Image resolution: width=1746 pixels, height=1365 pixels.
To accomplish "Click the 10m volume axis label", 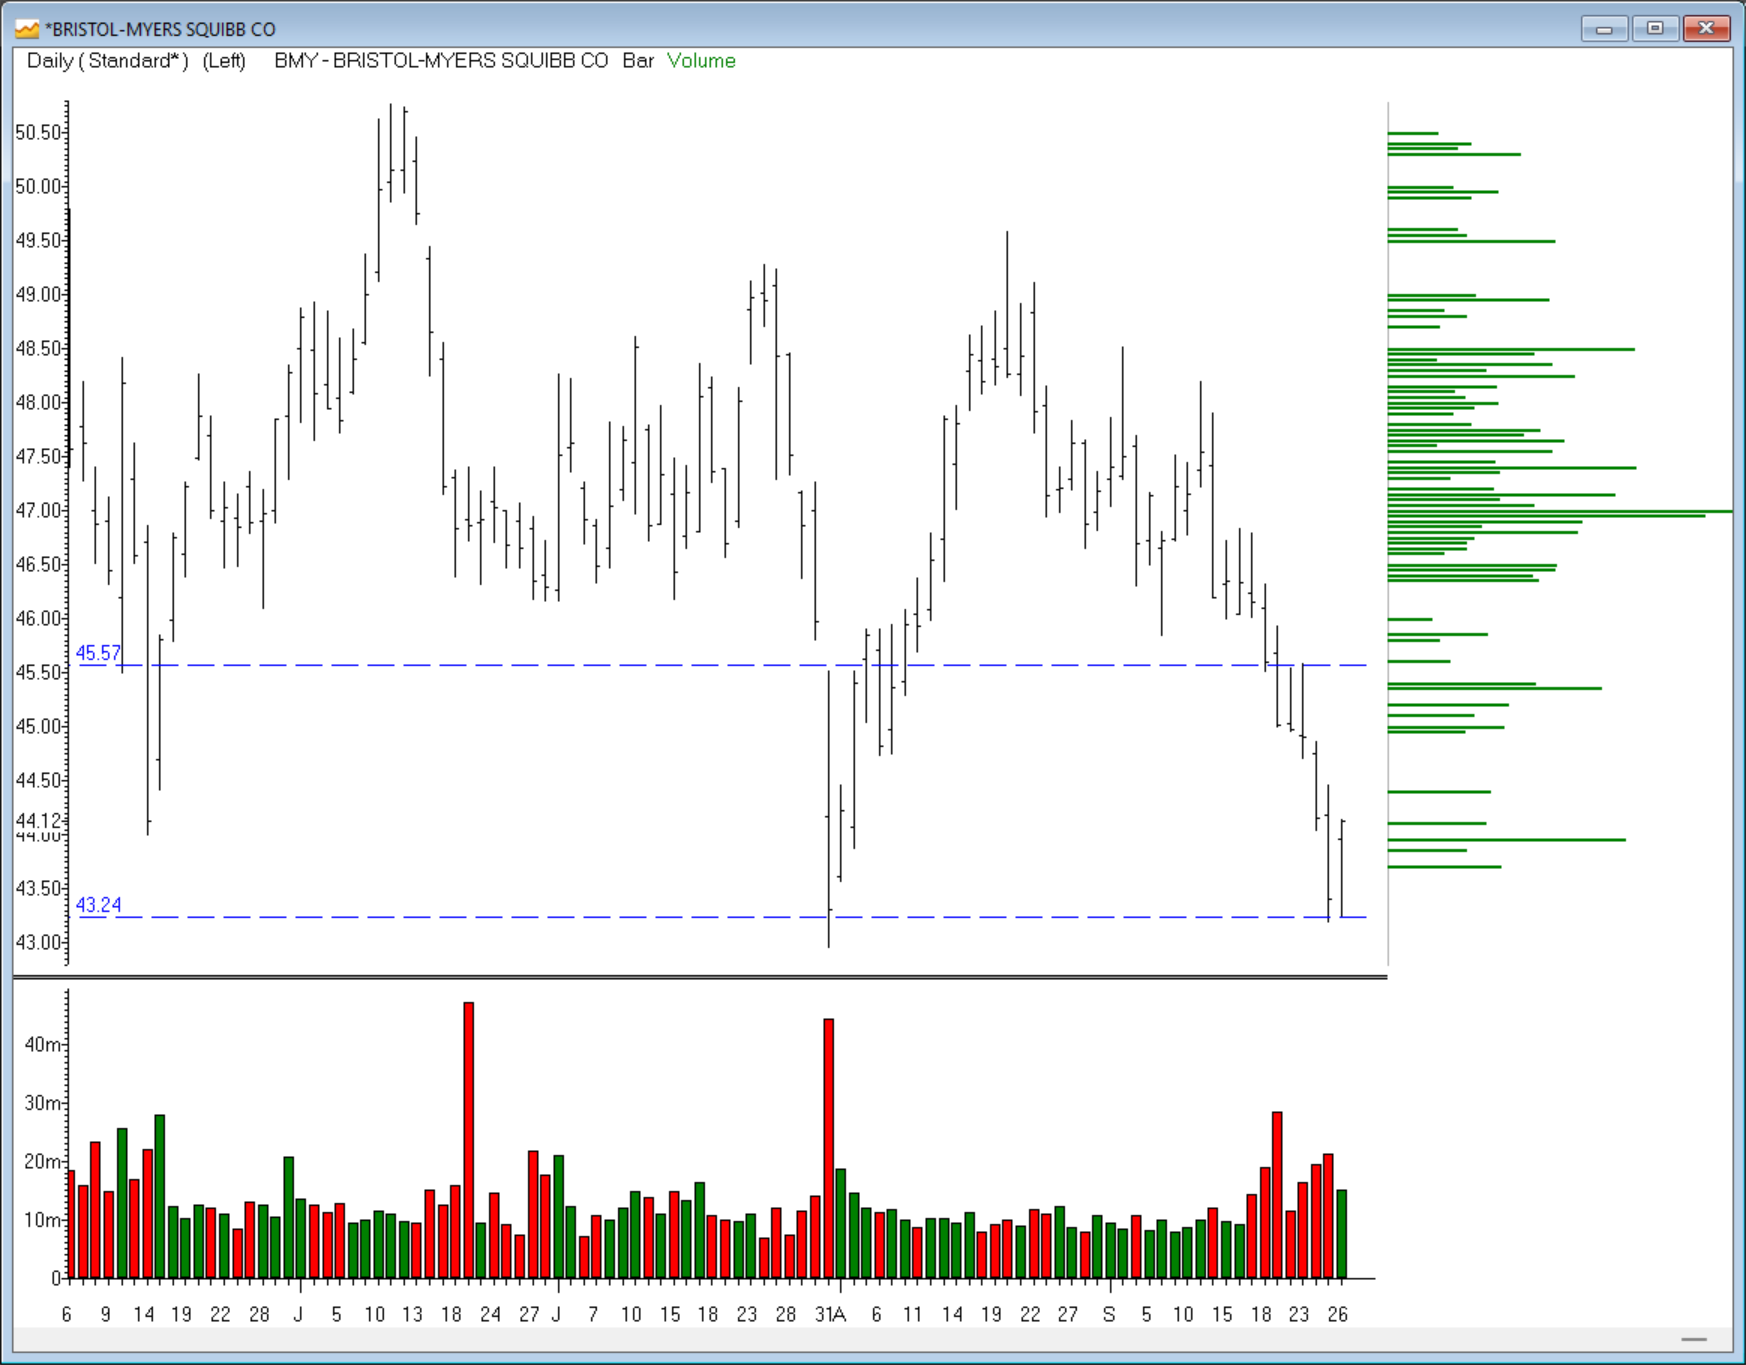I will coord(43,1220).
